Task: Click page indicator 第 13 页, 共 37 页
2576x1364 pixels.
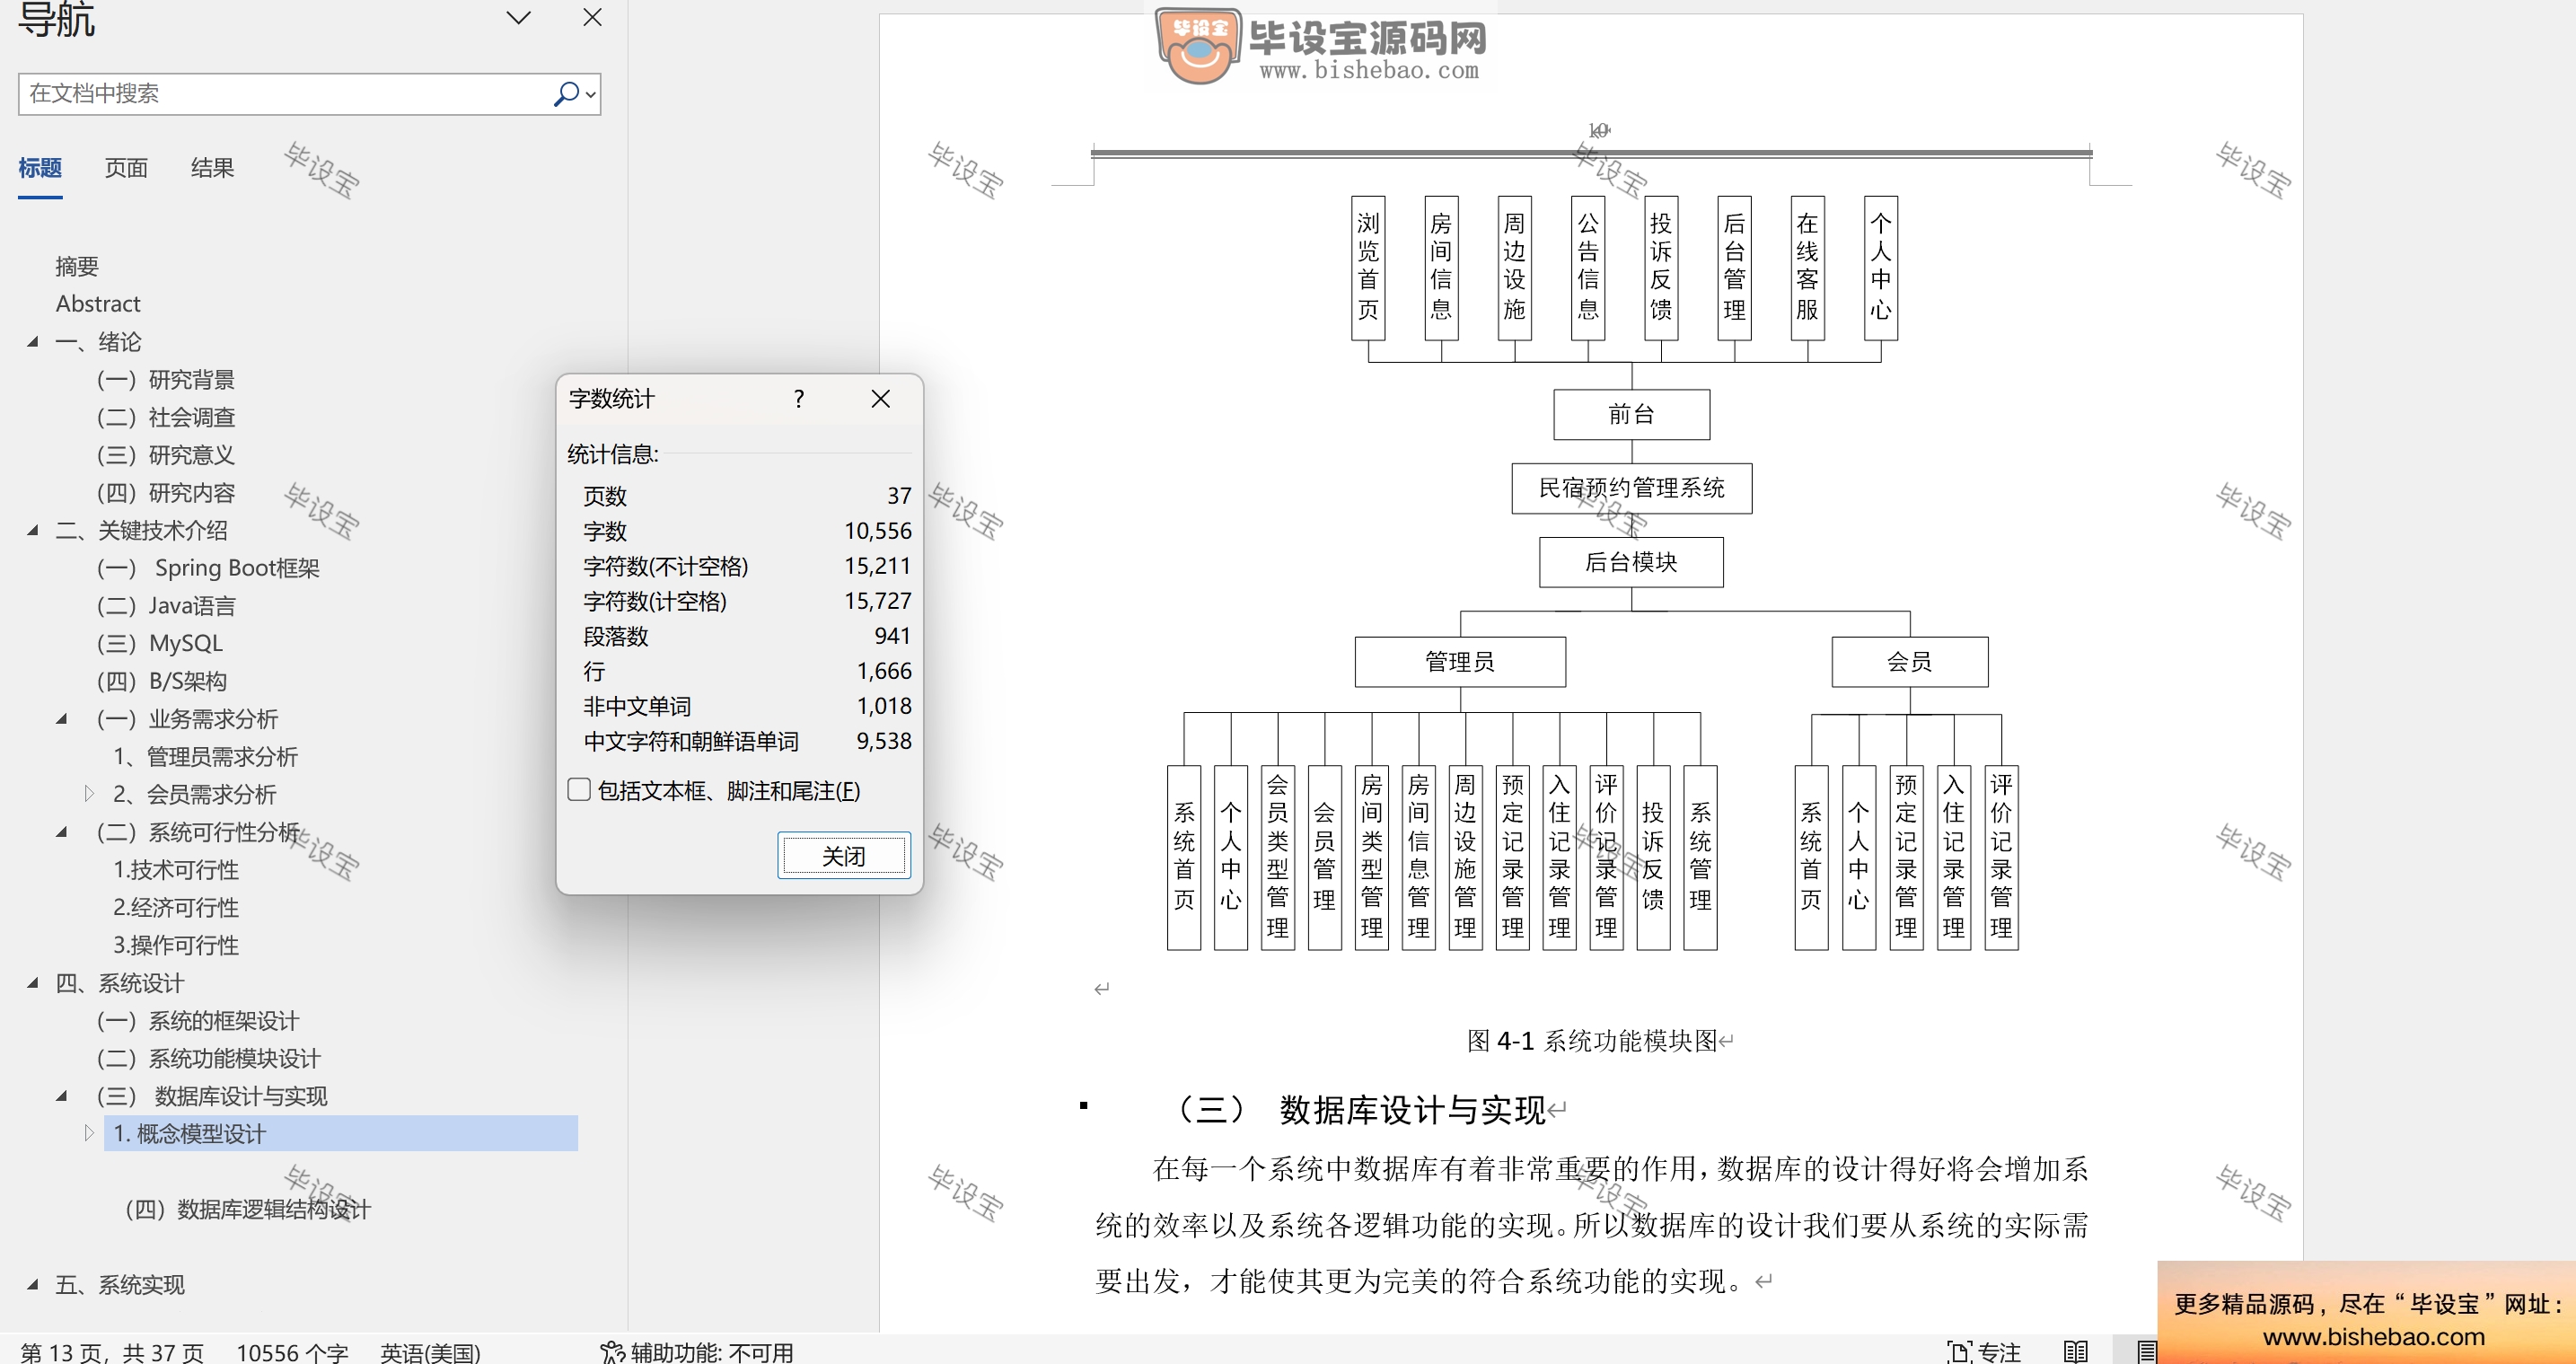Action: (x=112, y=1352)
